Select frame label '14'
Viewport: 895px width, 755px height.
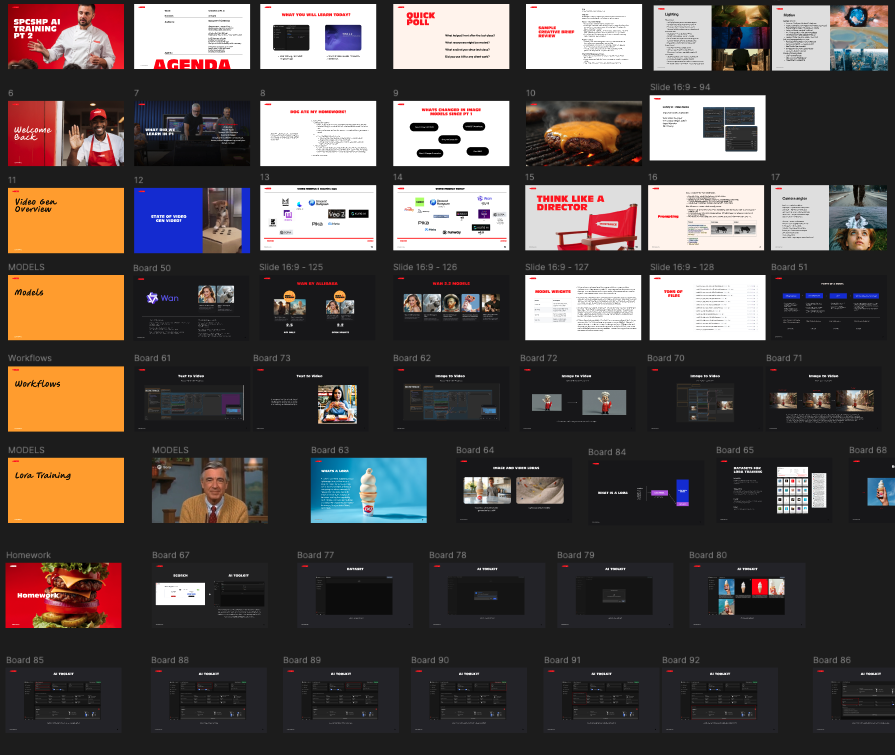398,177
